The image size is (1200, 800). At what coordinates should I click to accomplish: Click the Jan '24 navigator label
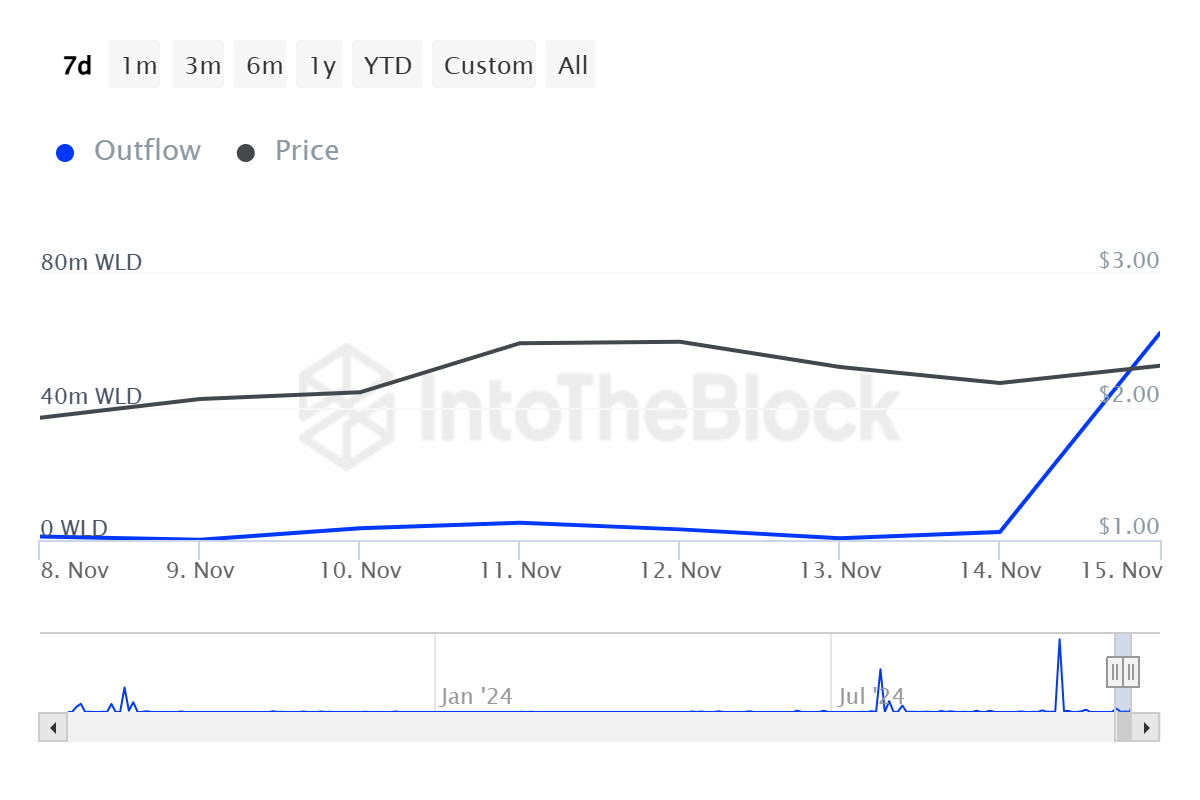475,696
